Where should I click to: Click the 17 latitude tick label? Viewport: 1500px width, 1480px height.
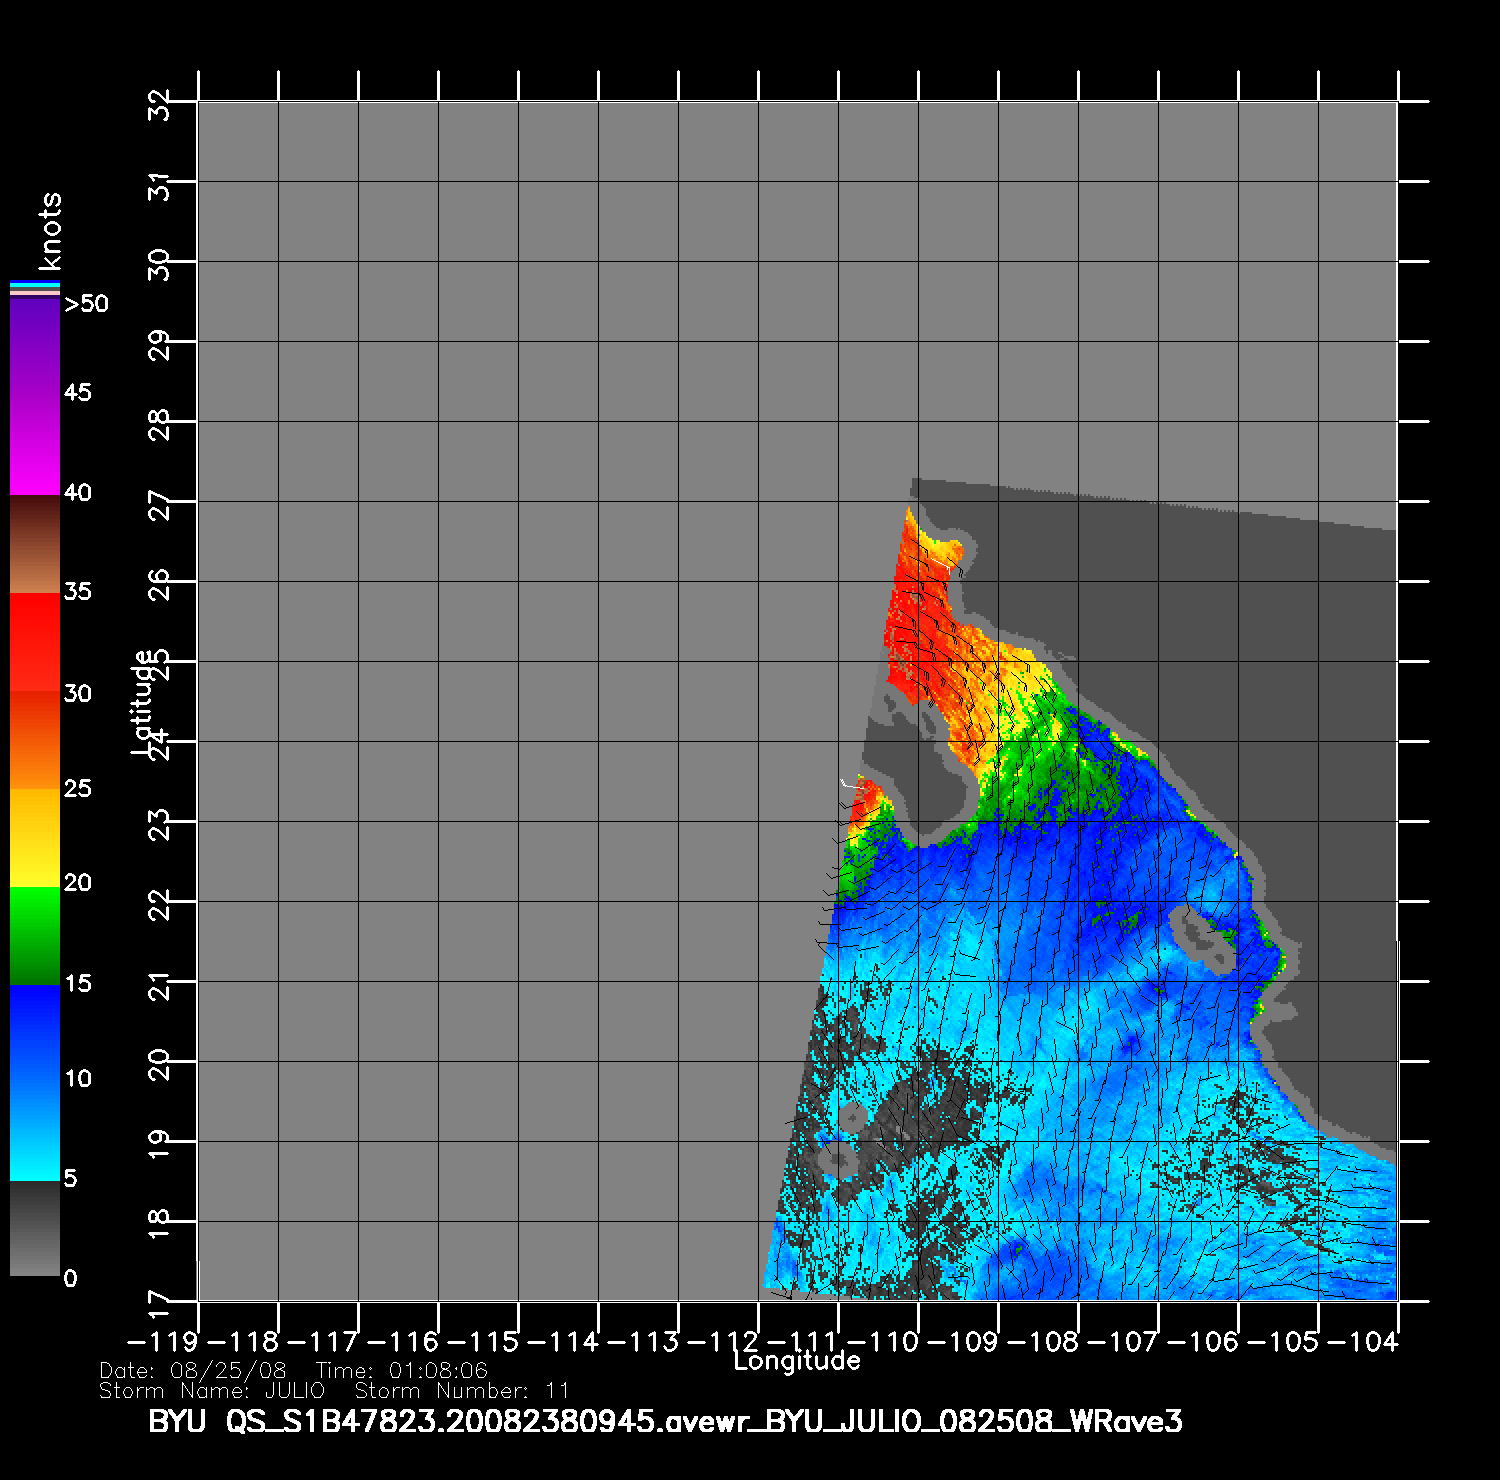(x=160, y=1302)
